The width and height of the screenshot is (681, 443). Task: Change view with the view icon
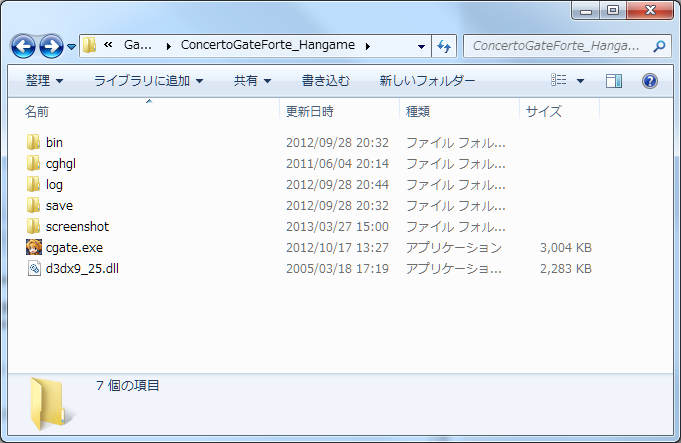click(559, 80)
